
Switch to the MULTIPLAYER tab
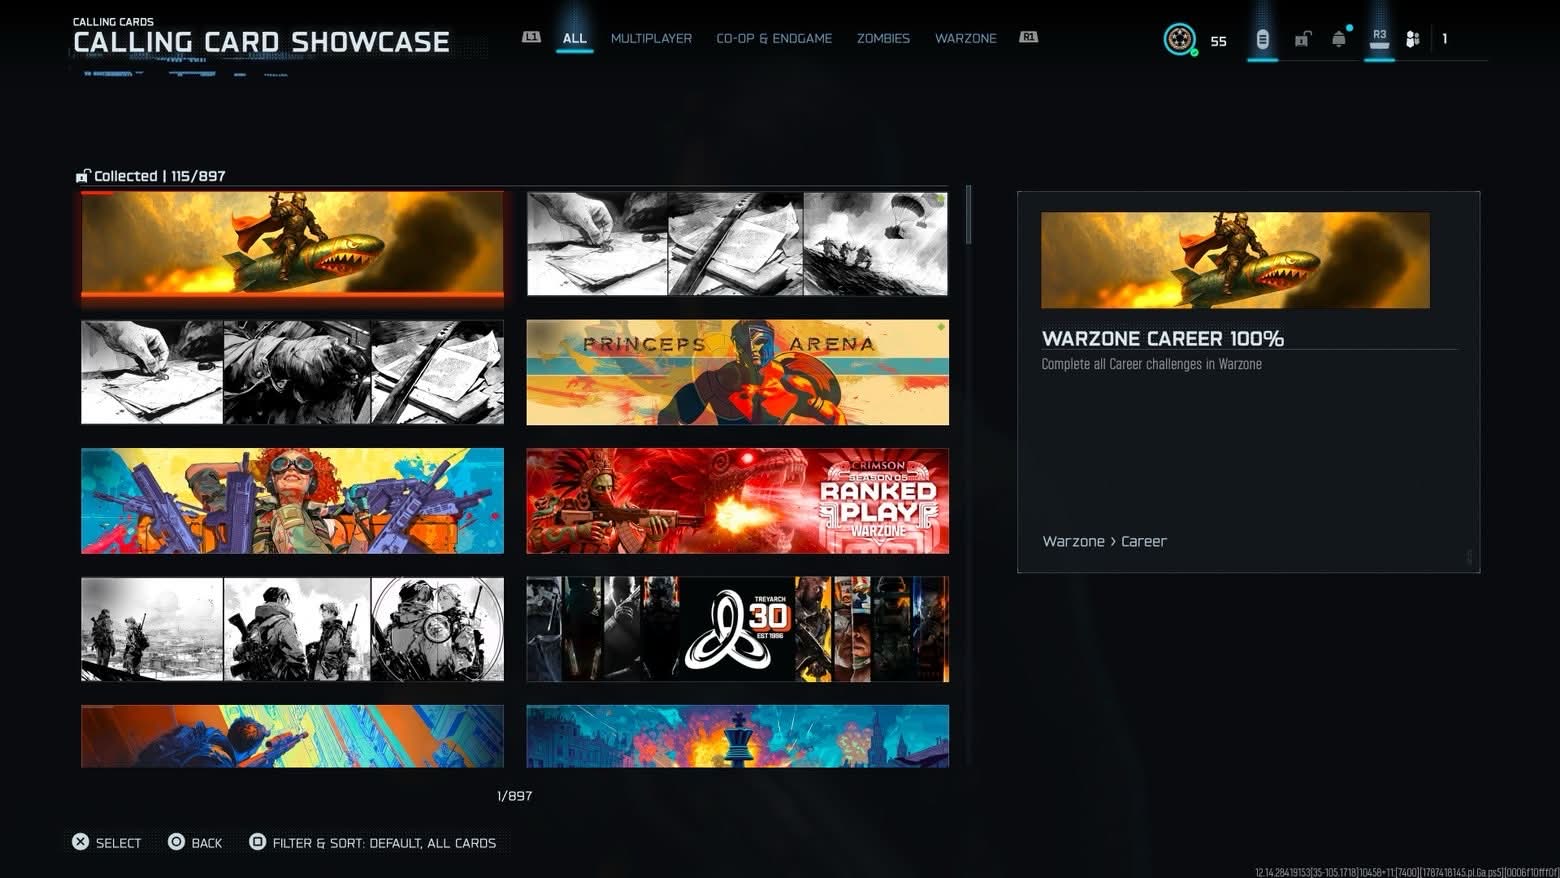pos(651,38)
